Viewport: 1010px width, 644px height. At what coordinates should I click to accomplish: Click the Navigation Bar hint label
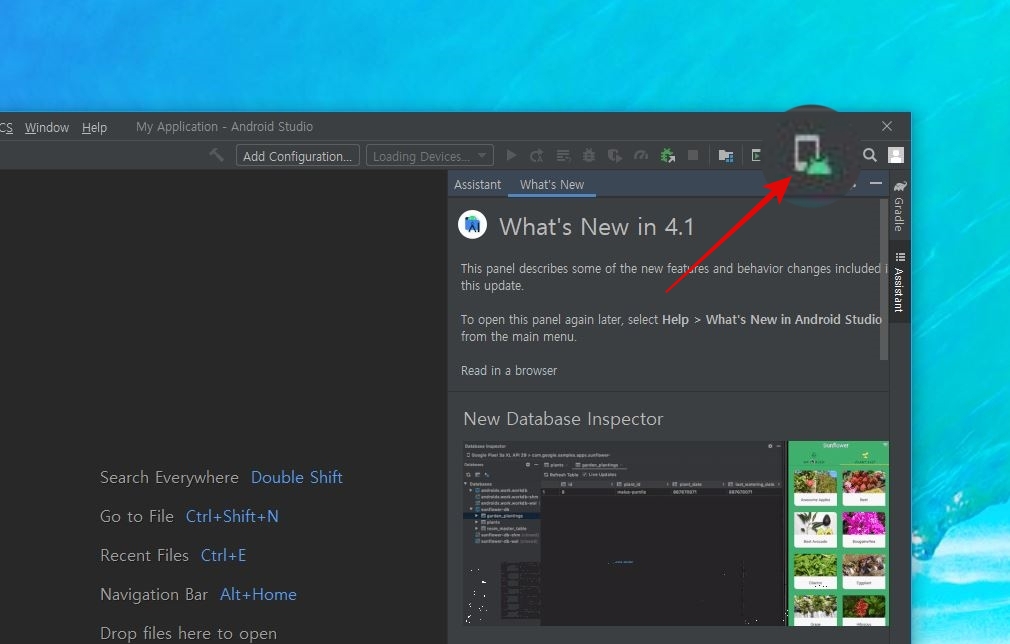pyautogui.click(x=154, y=594)
